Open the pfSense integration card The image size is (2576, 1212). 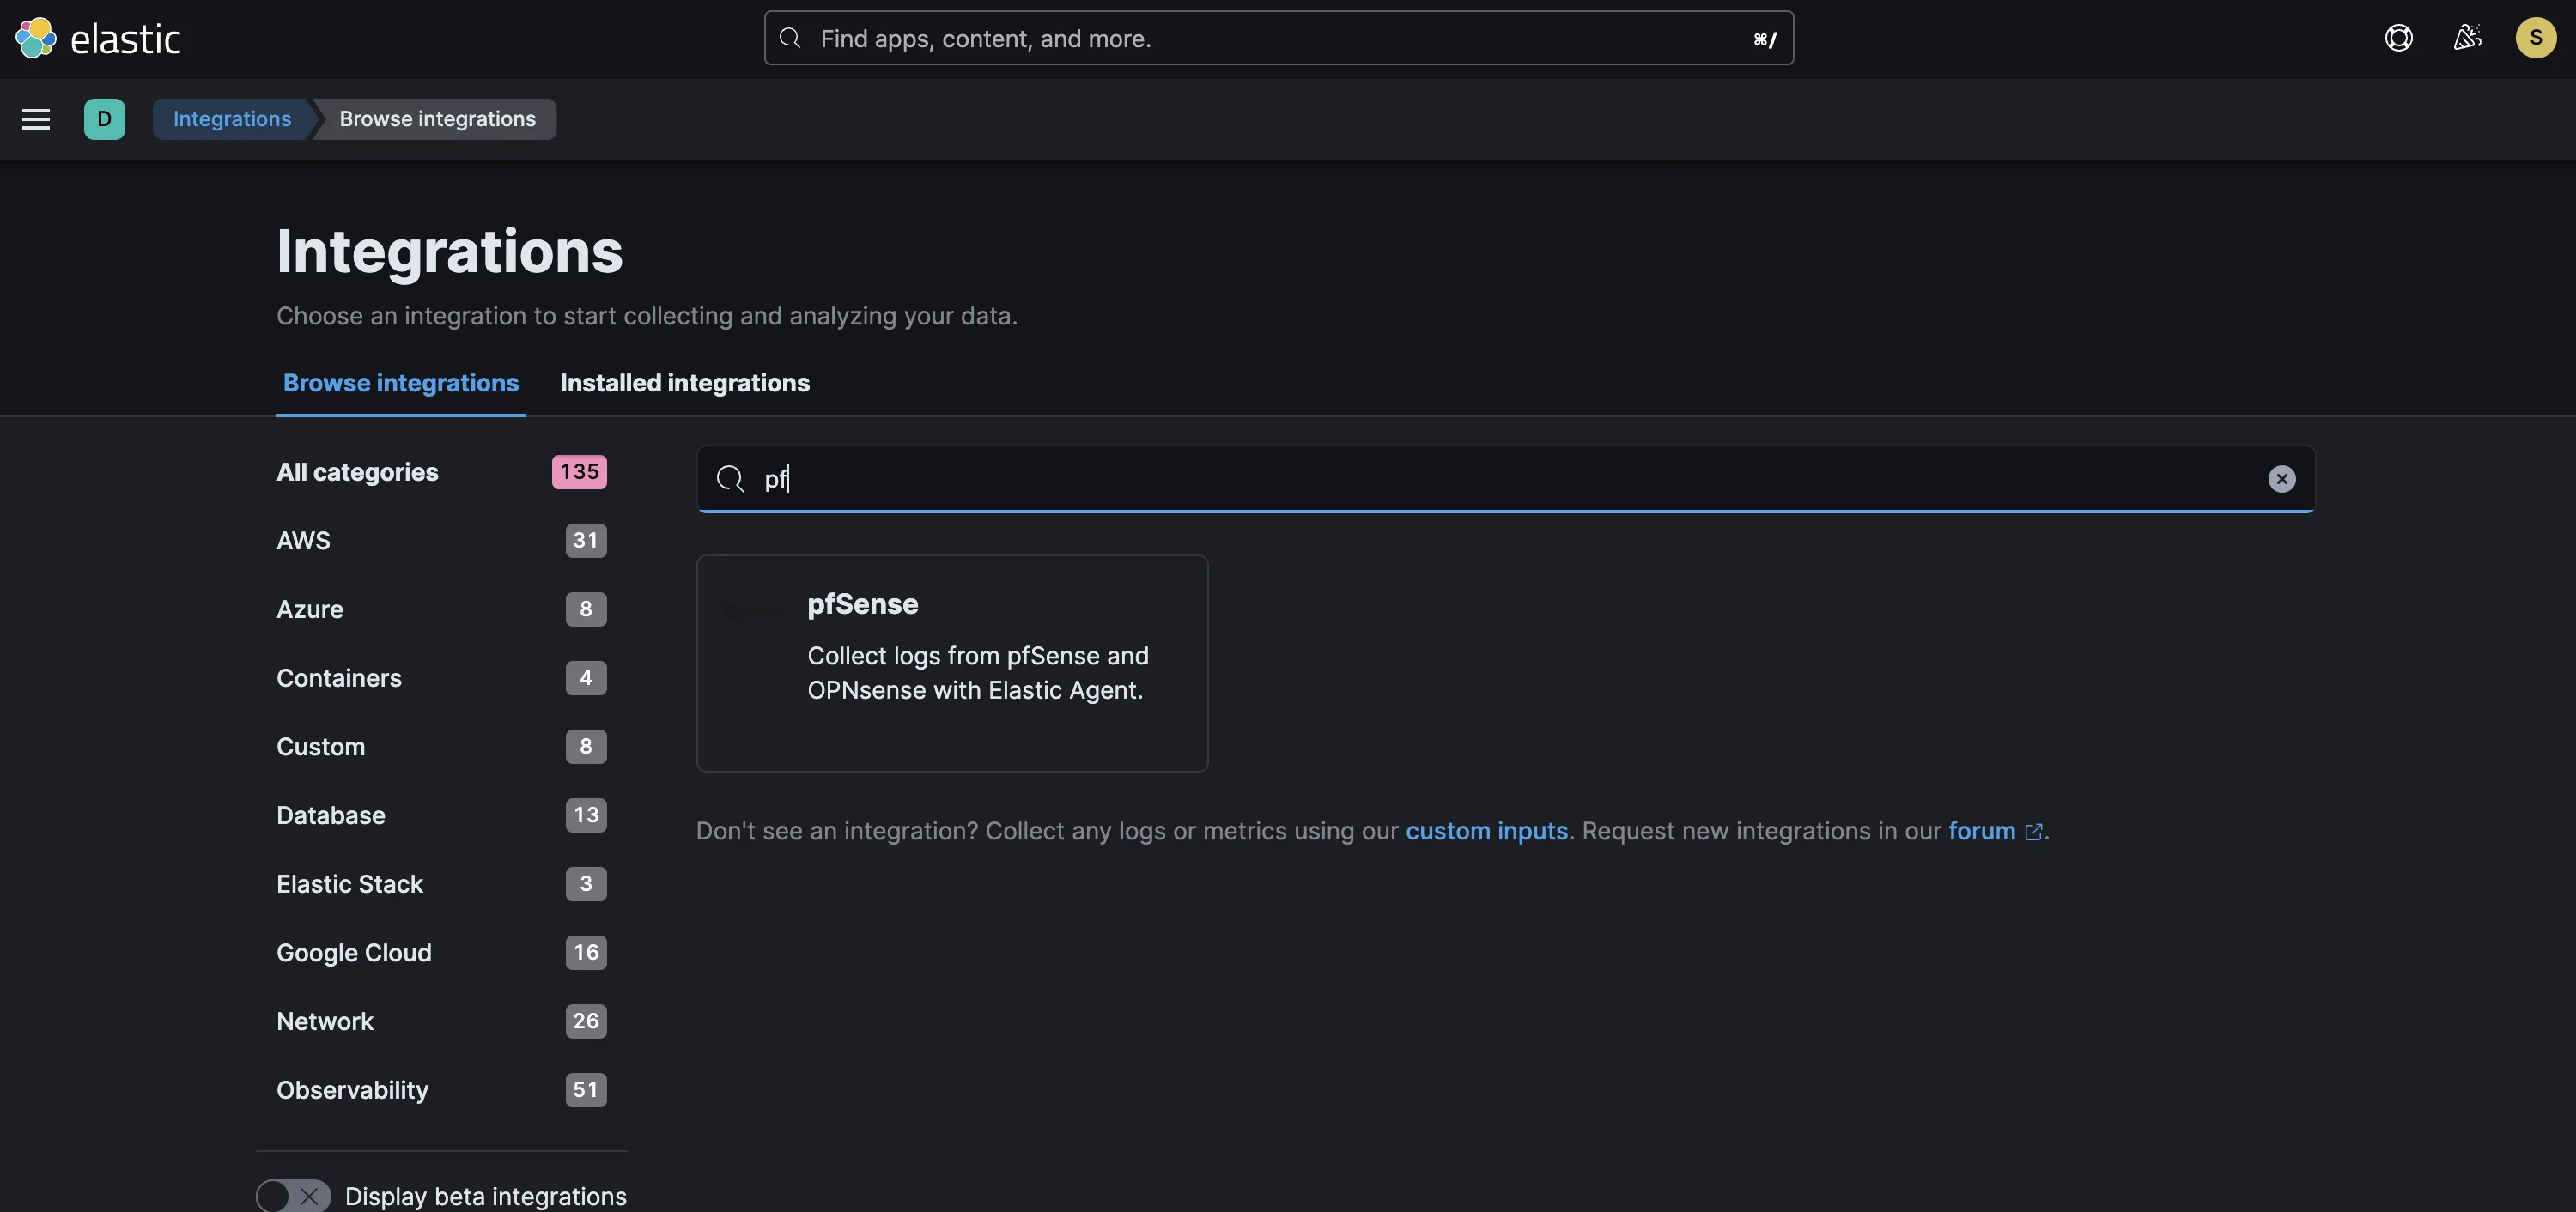click(x=952, y=663)
